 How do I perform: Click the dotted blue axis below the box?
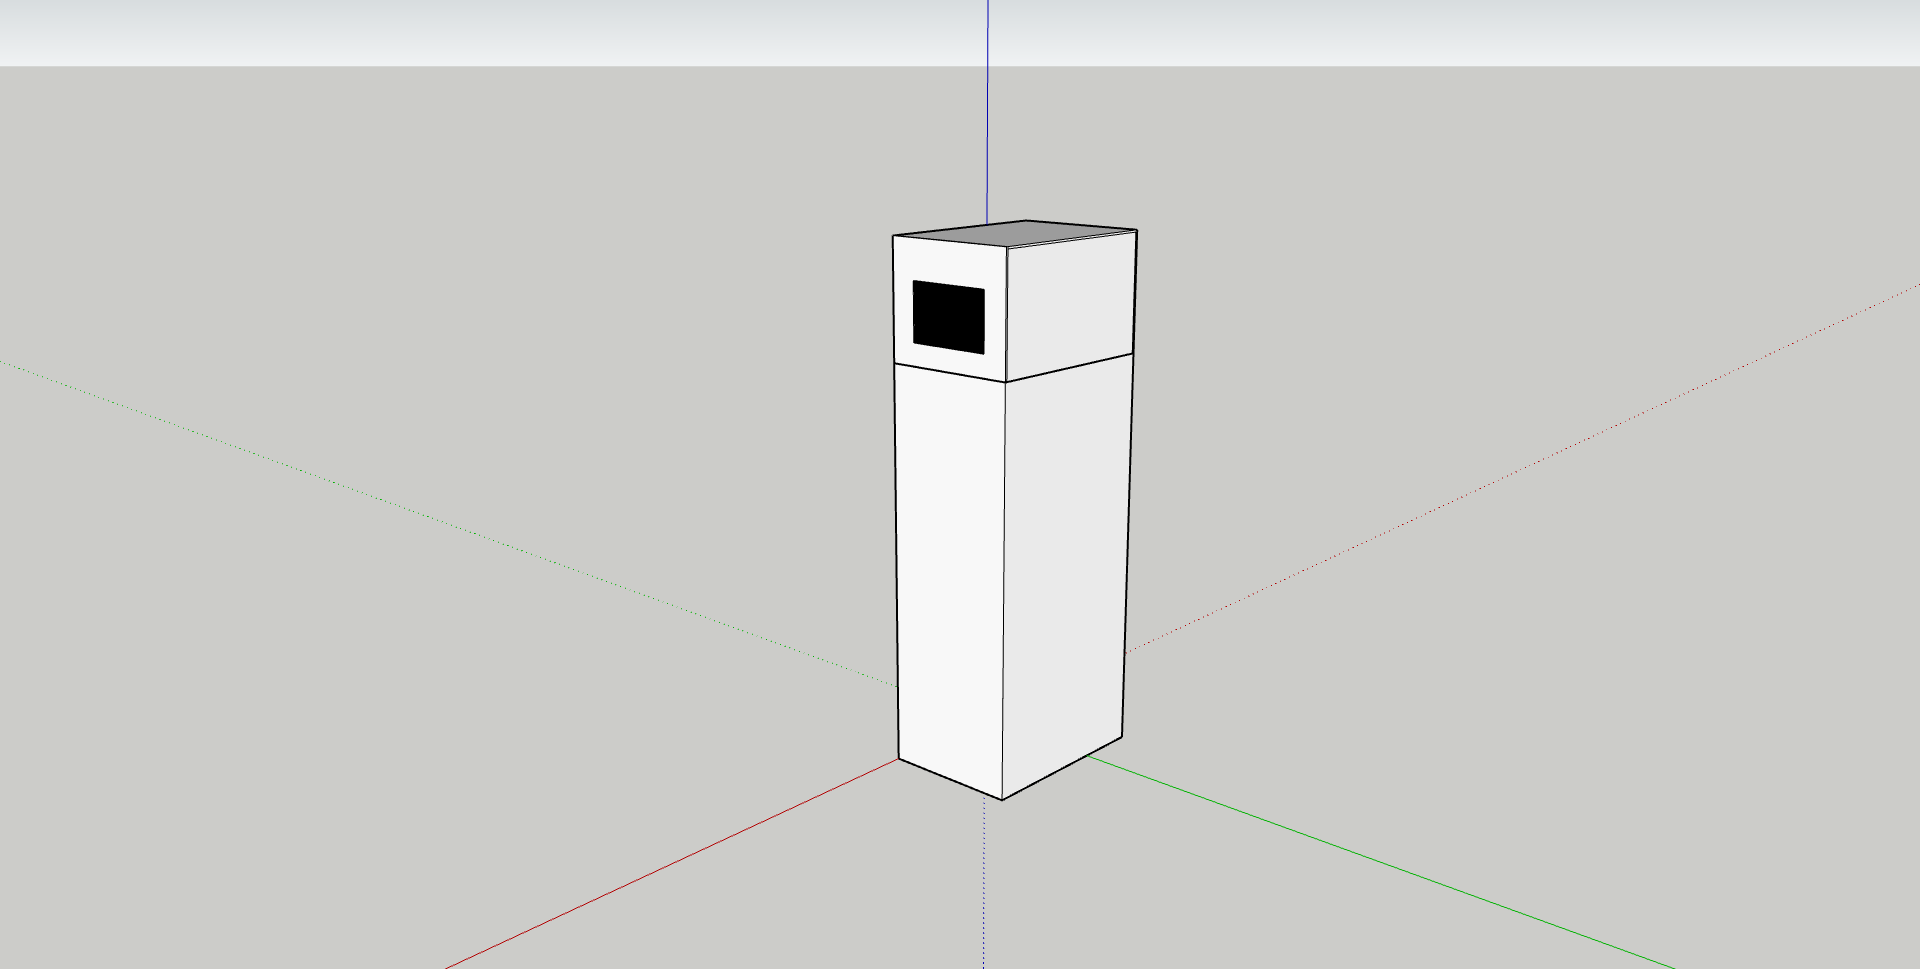tap(984, 880)
